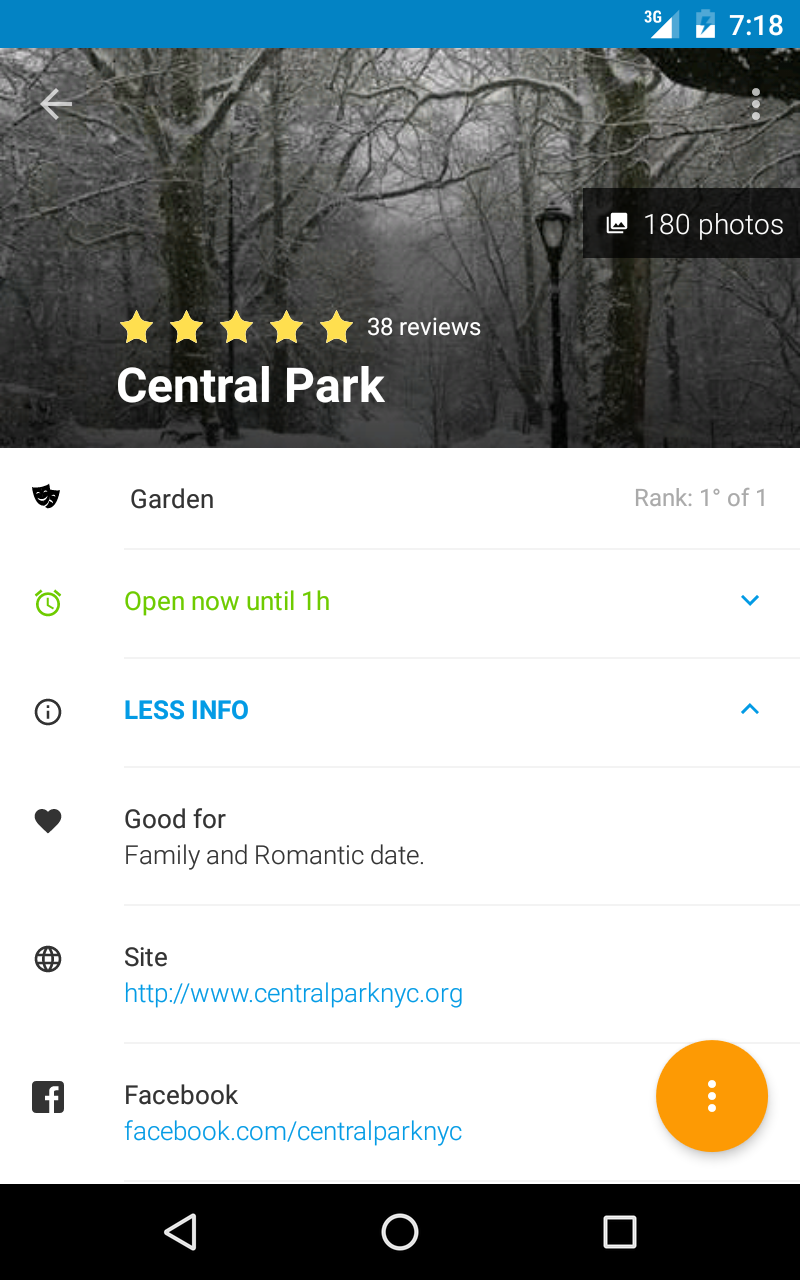Open the 38 reviews
Viewport: 800px width, 1280px height.
click(424, 327)
